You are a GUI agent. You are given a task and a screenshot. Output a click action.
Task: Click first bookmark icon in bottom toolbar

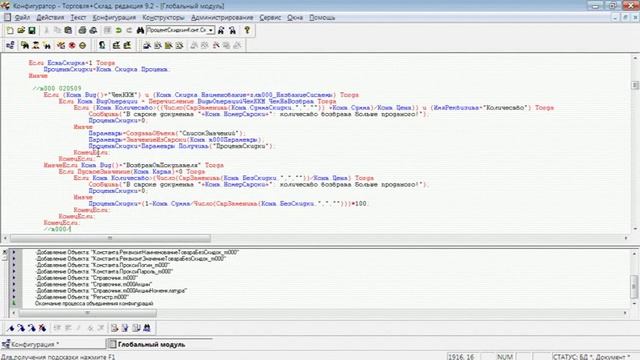(x=10, y=328)
